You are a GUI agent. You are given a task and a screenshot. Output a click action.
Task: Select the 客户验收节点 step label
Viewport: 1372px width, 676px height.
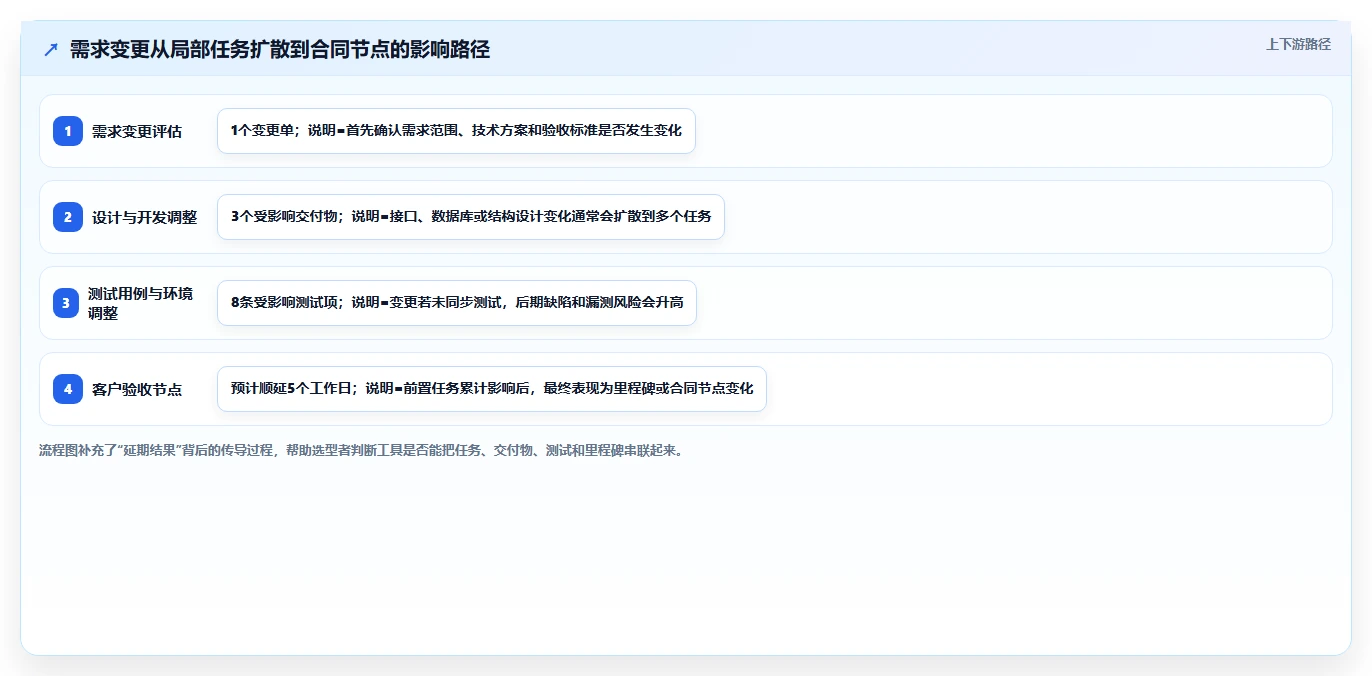[x=137, y=389]
